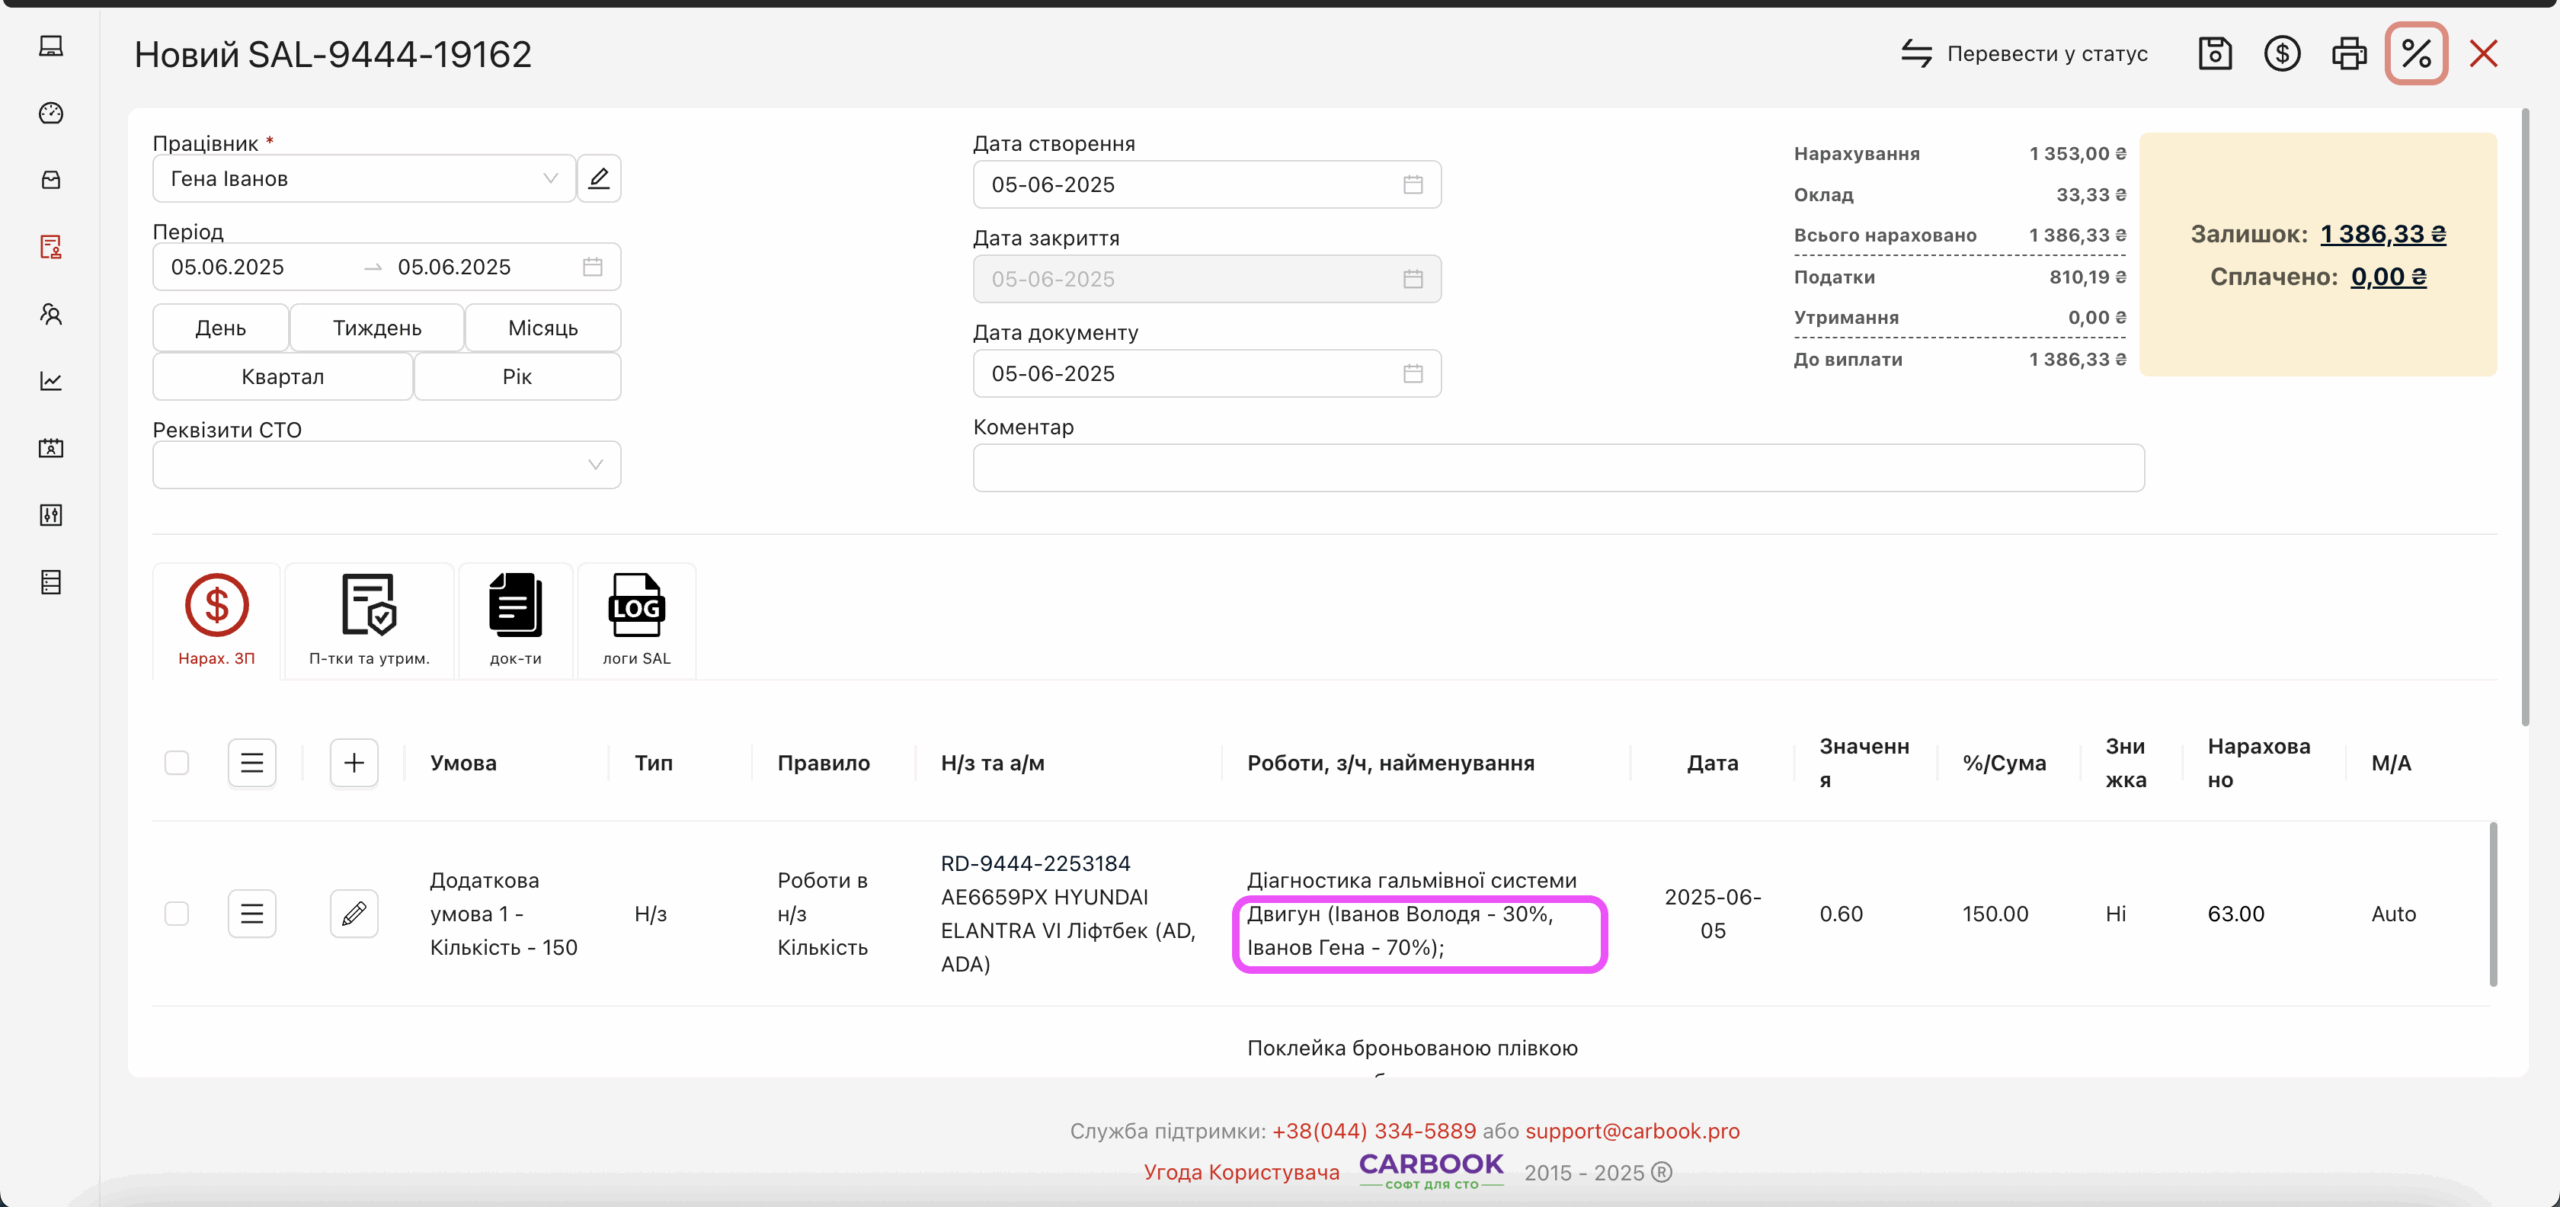Screen dimensions: 2560x1207
Task: Tick the select-all checkbox in table header
Action: point(177,763)
